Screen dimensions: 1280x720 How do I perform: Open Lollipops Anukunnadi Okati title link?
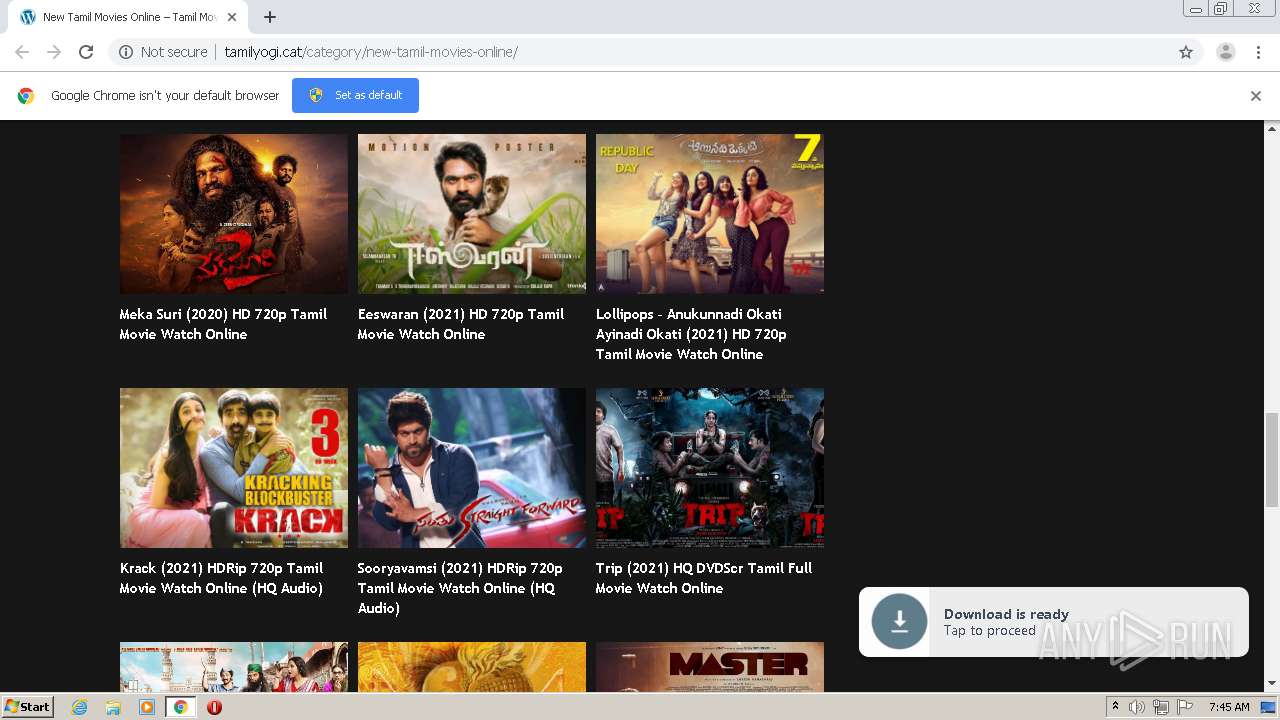click(x=691, y=334)
